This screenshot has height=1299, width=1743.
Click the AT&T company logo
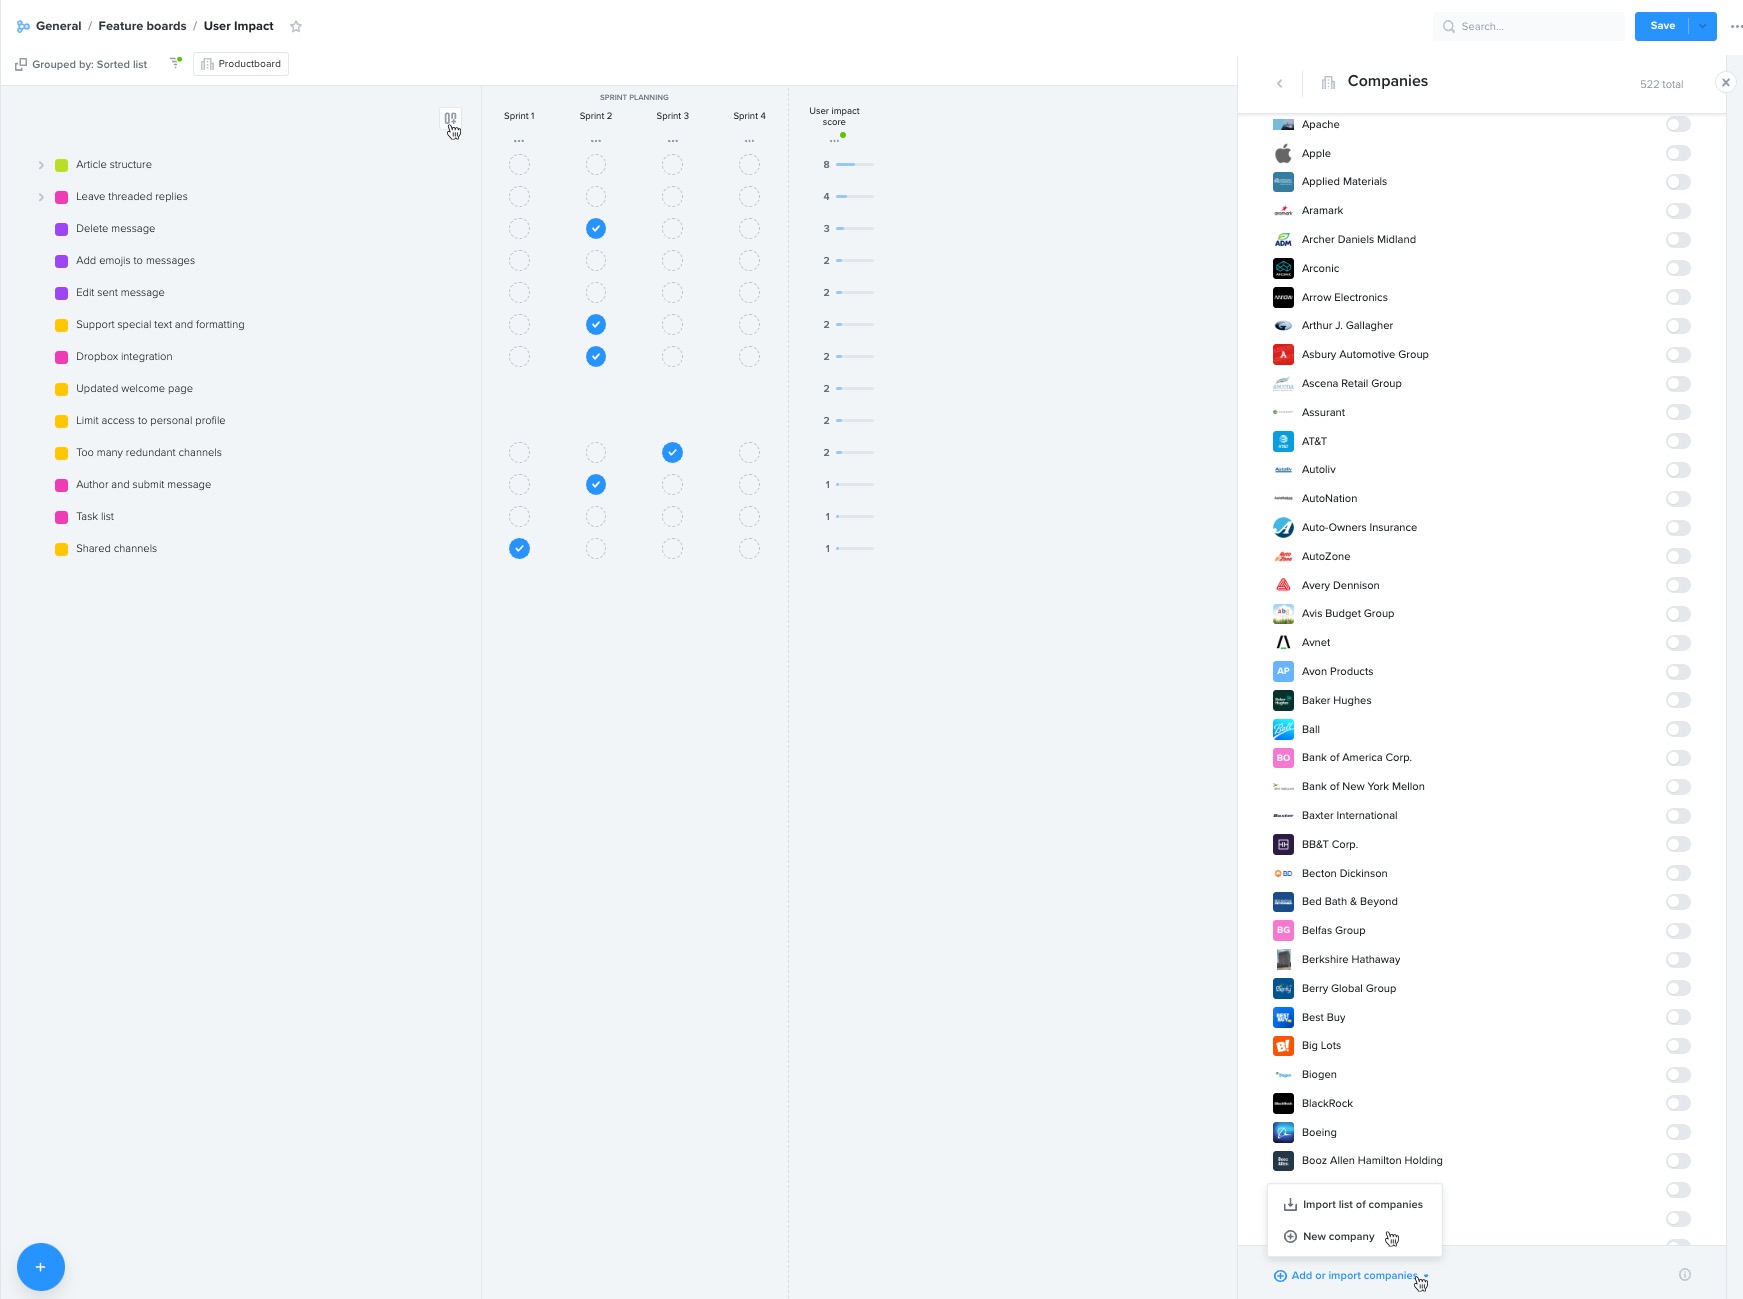(1283, 441)
